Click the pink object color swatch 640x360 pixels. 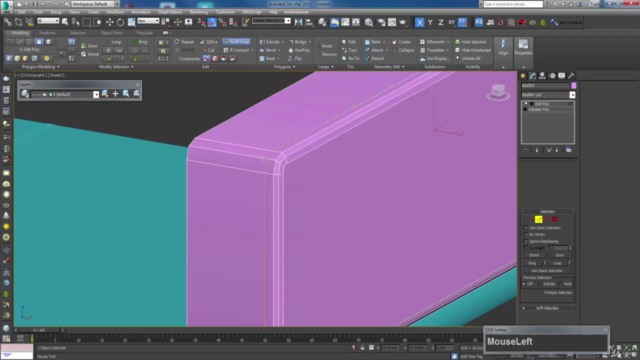[x=573, y=86]
